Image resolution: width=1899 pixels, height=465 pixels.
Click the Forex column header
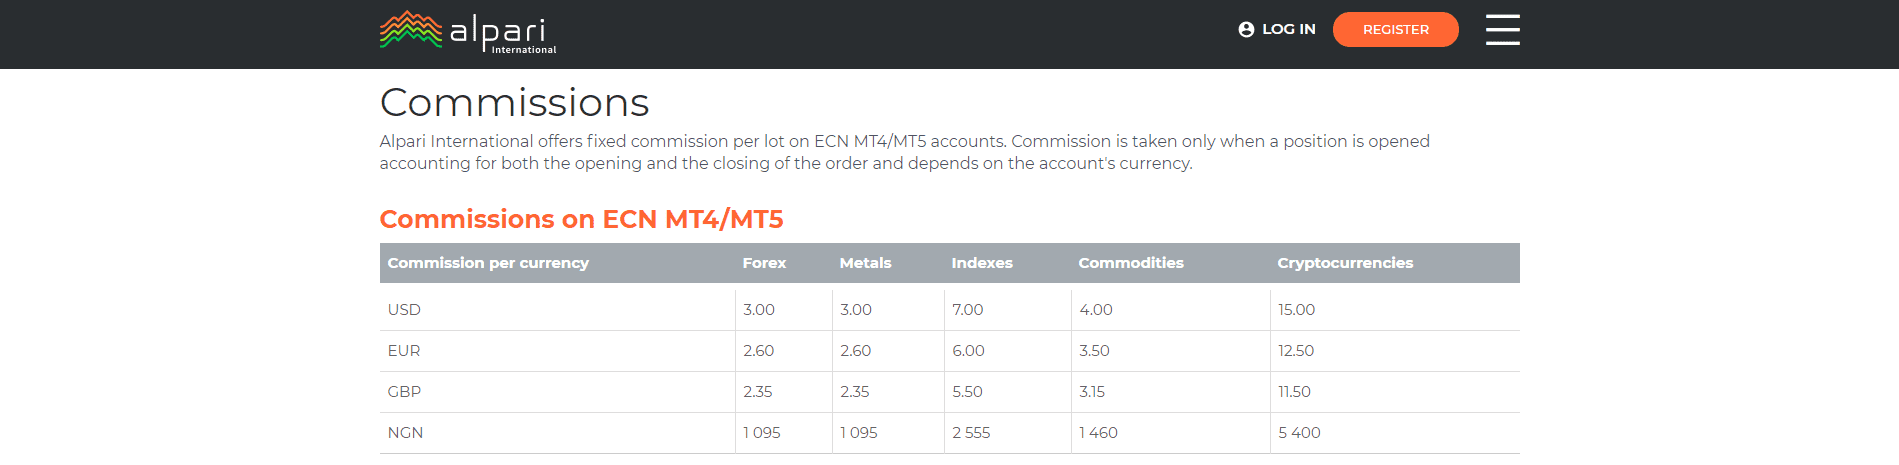click(764, 263)
